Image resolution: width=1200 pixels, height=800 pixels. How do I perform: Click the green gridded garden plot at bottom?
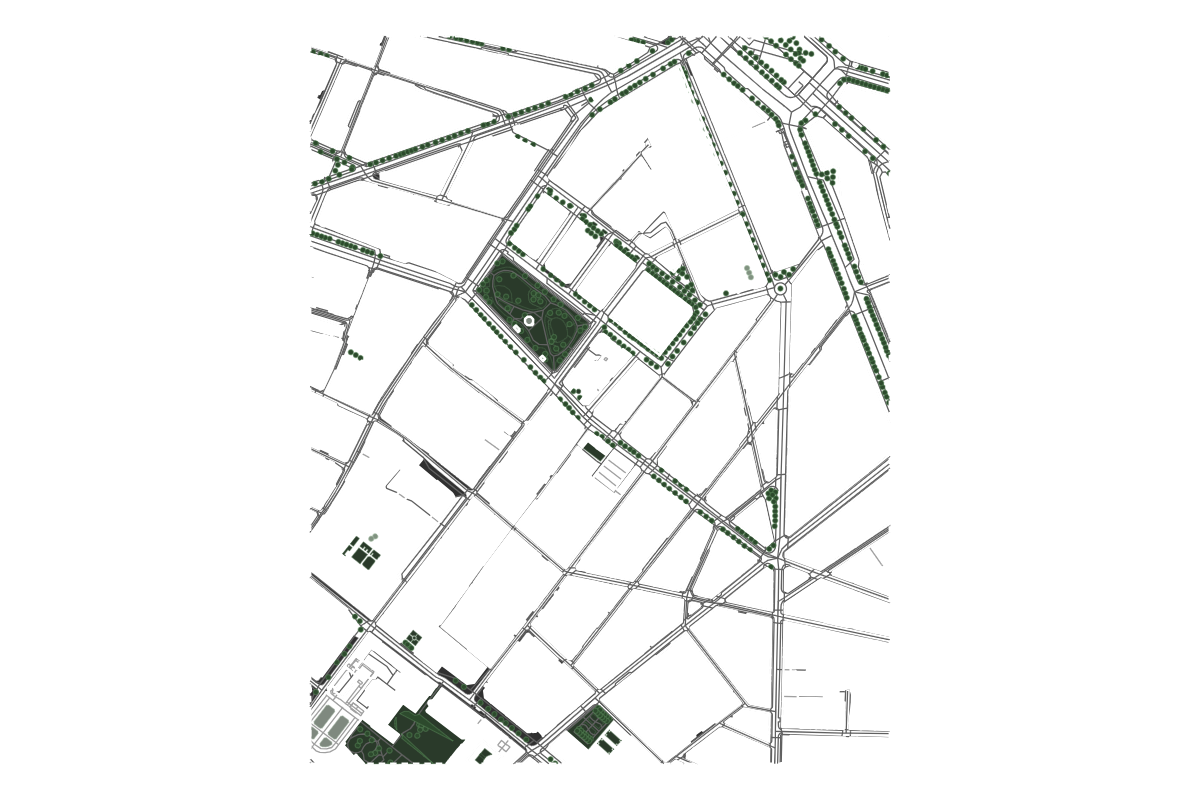pyautogui.click(x=590, y=725)
